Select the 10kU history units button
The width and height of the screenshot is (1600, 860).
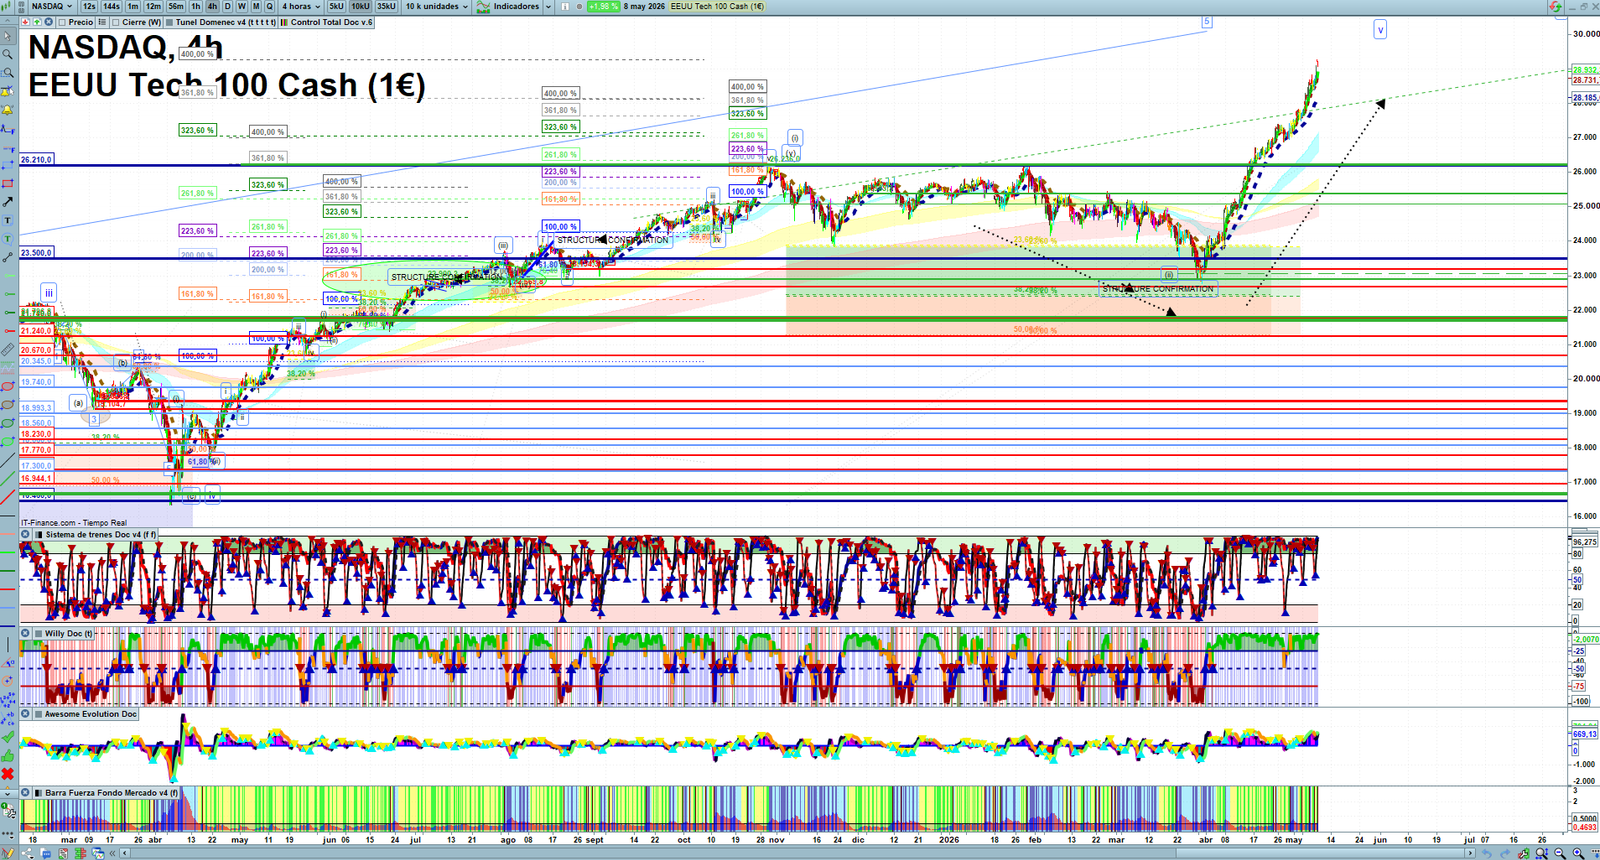tap(360, 6)
